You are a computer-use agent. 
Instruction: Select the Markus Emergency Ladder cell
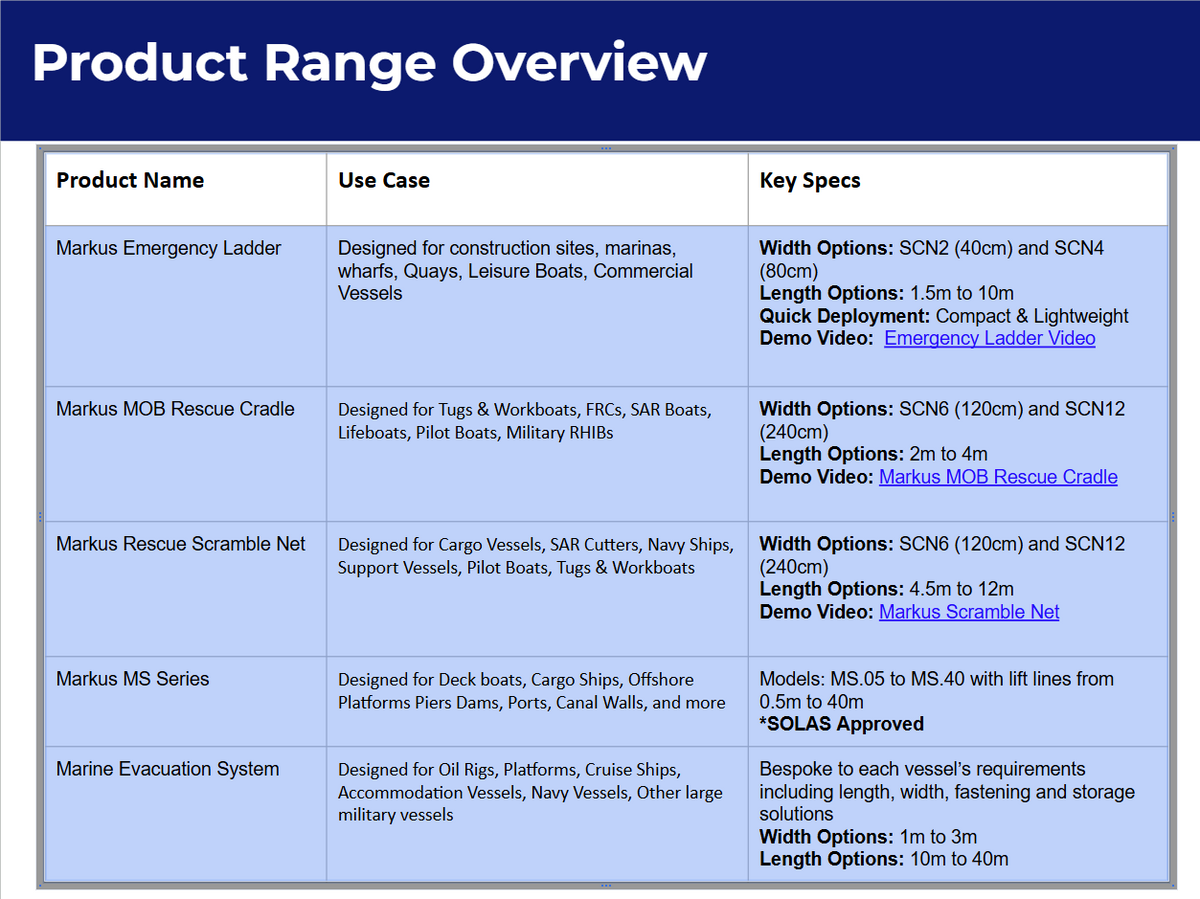pyautogui.click(x=186, y=306)
